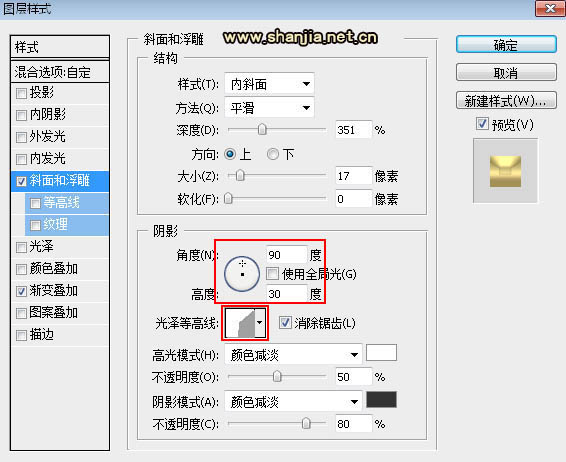Click the angle dial for light direction

[242, 274]
